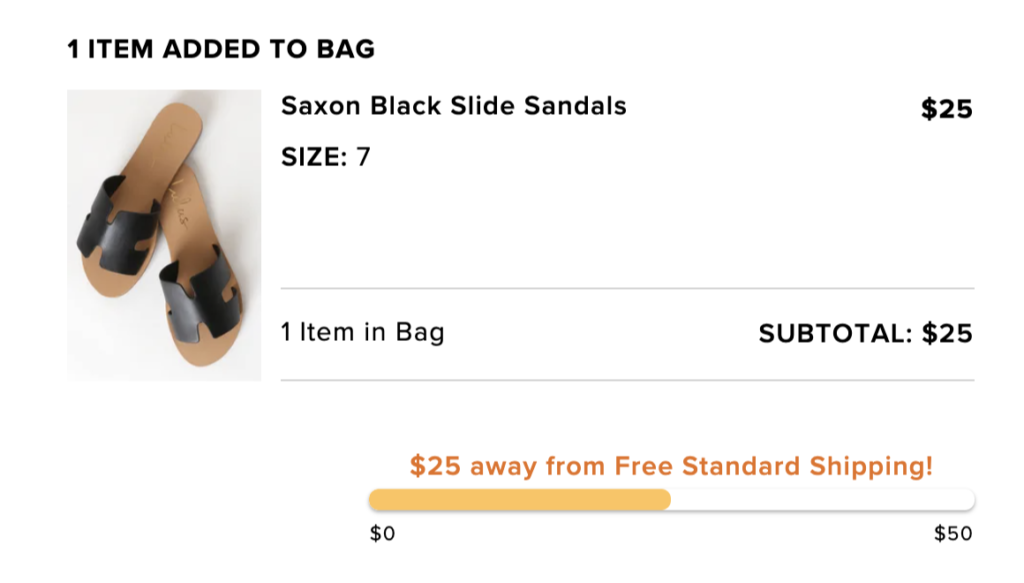Click the $25 away from Free Standard Shipping message
The image size is (1024, 583).
(x=670, y=466)
